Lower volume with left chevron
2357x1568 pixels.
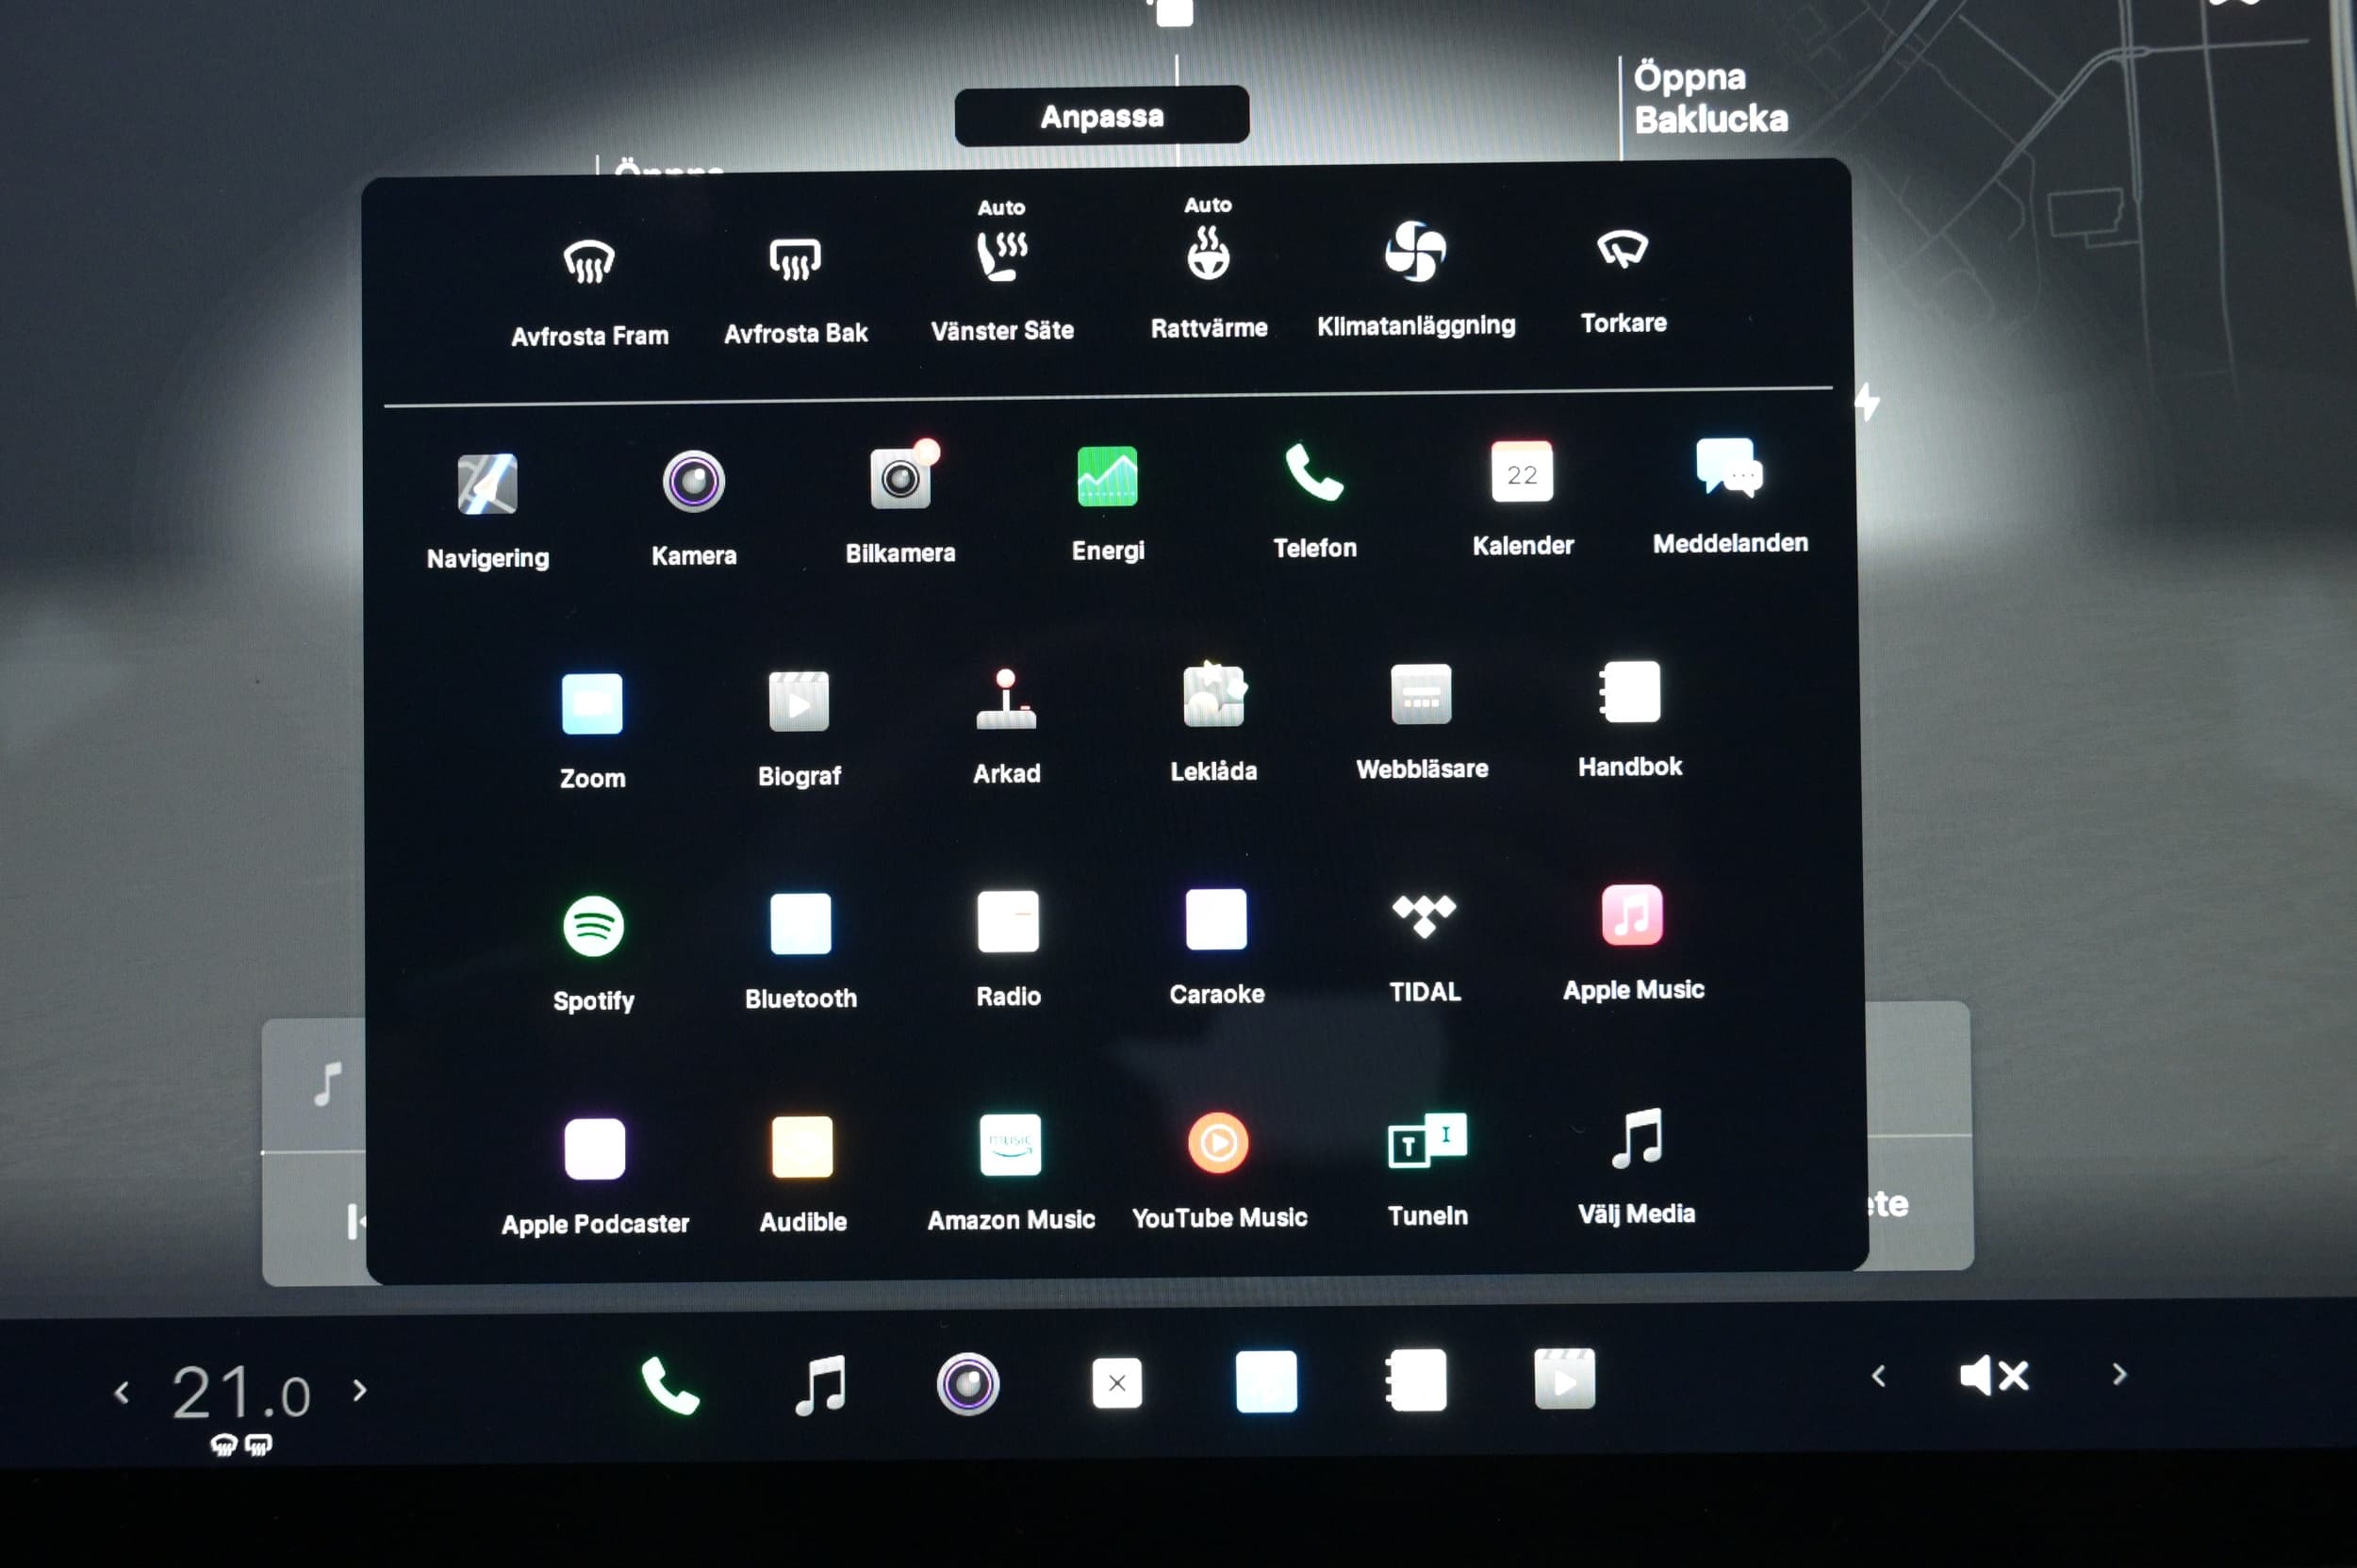[x=1879, y=1377]
